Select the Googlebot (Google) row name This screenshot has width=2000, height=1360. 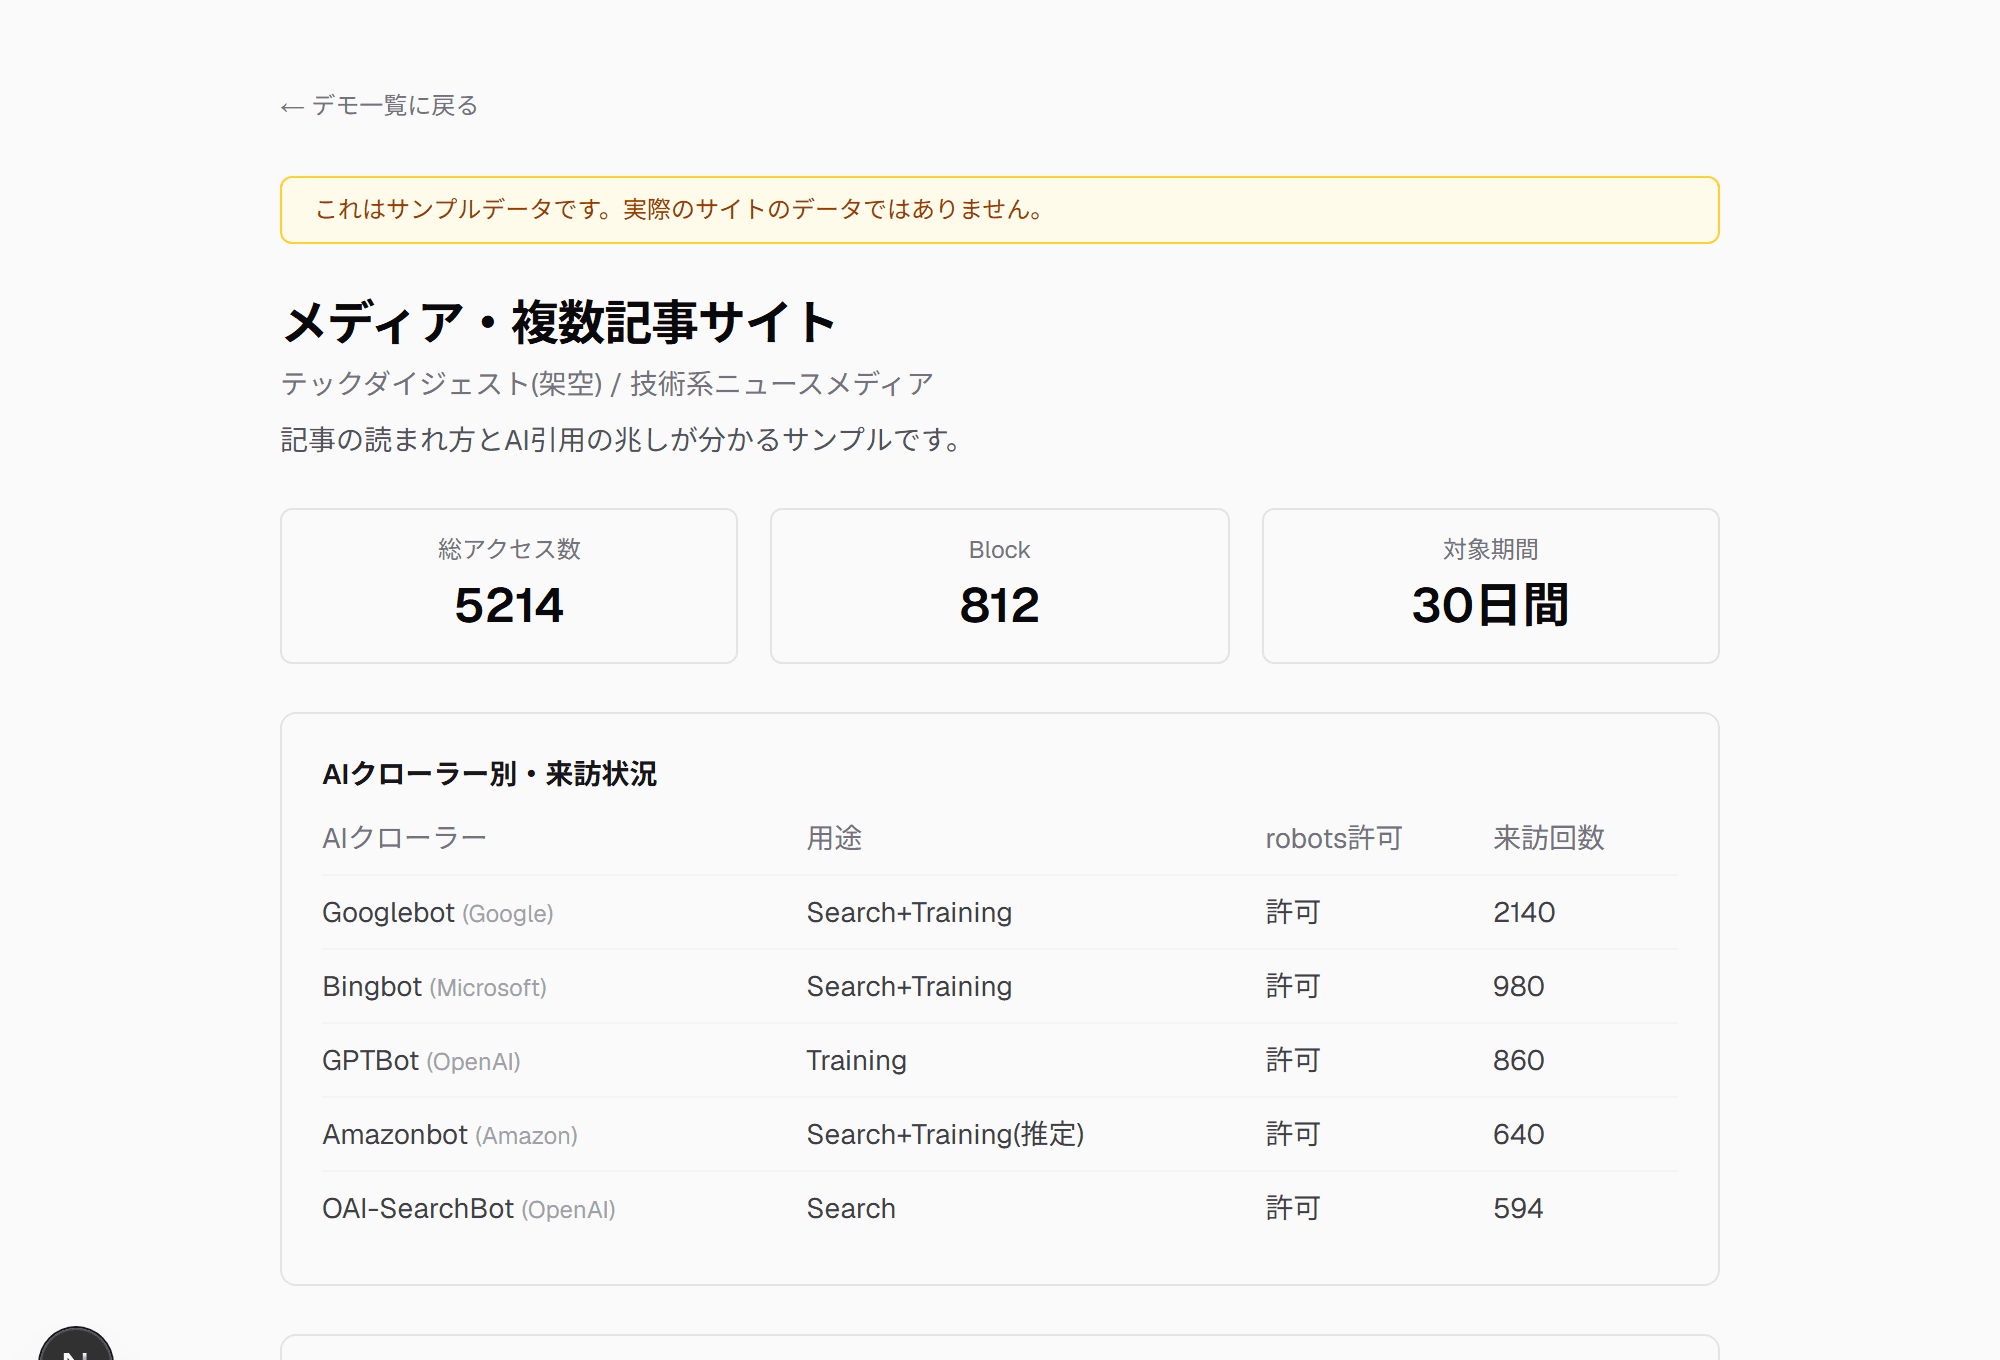(x=438, y=912)
